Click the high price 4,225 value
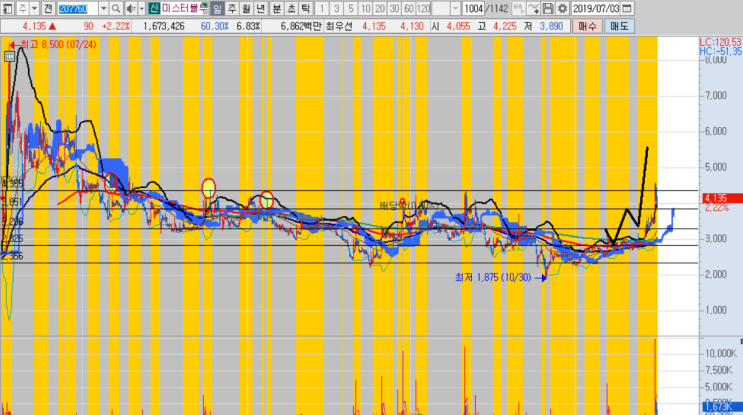Image resolution: width=743 pixels, height=415 pixels. click(x=505, y=26)
